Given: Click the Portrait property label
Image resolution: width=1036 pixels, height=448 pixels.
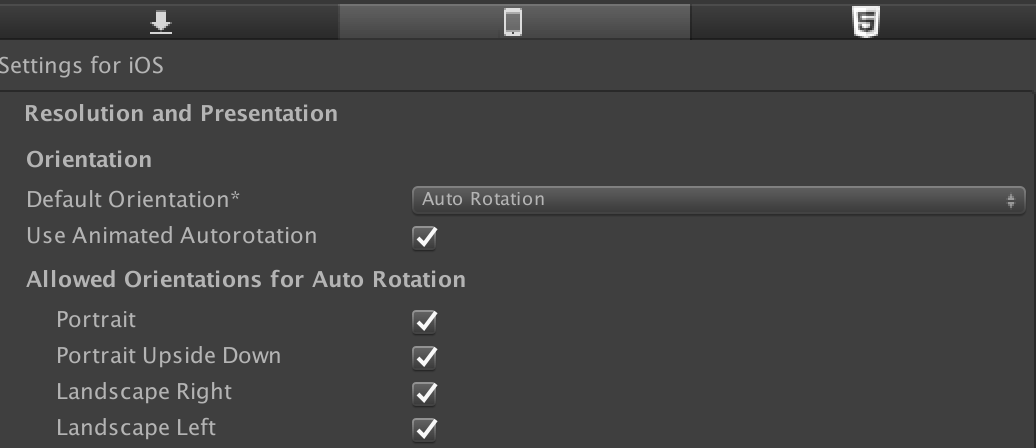Looking at the screenshot, I should click(x=96, y=320).
